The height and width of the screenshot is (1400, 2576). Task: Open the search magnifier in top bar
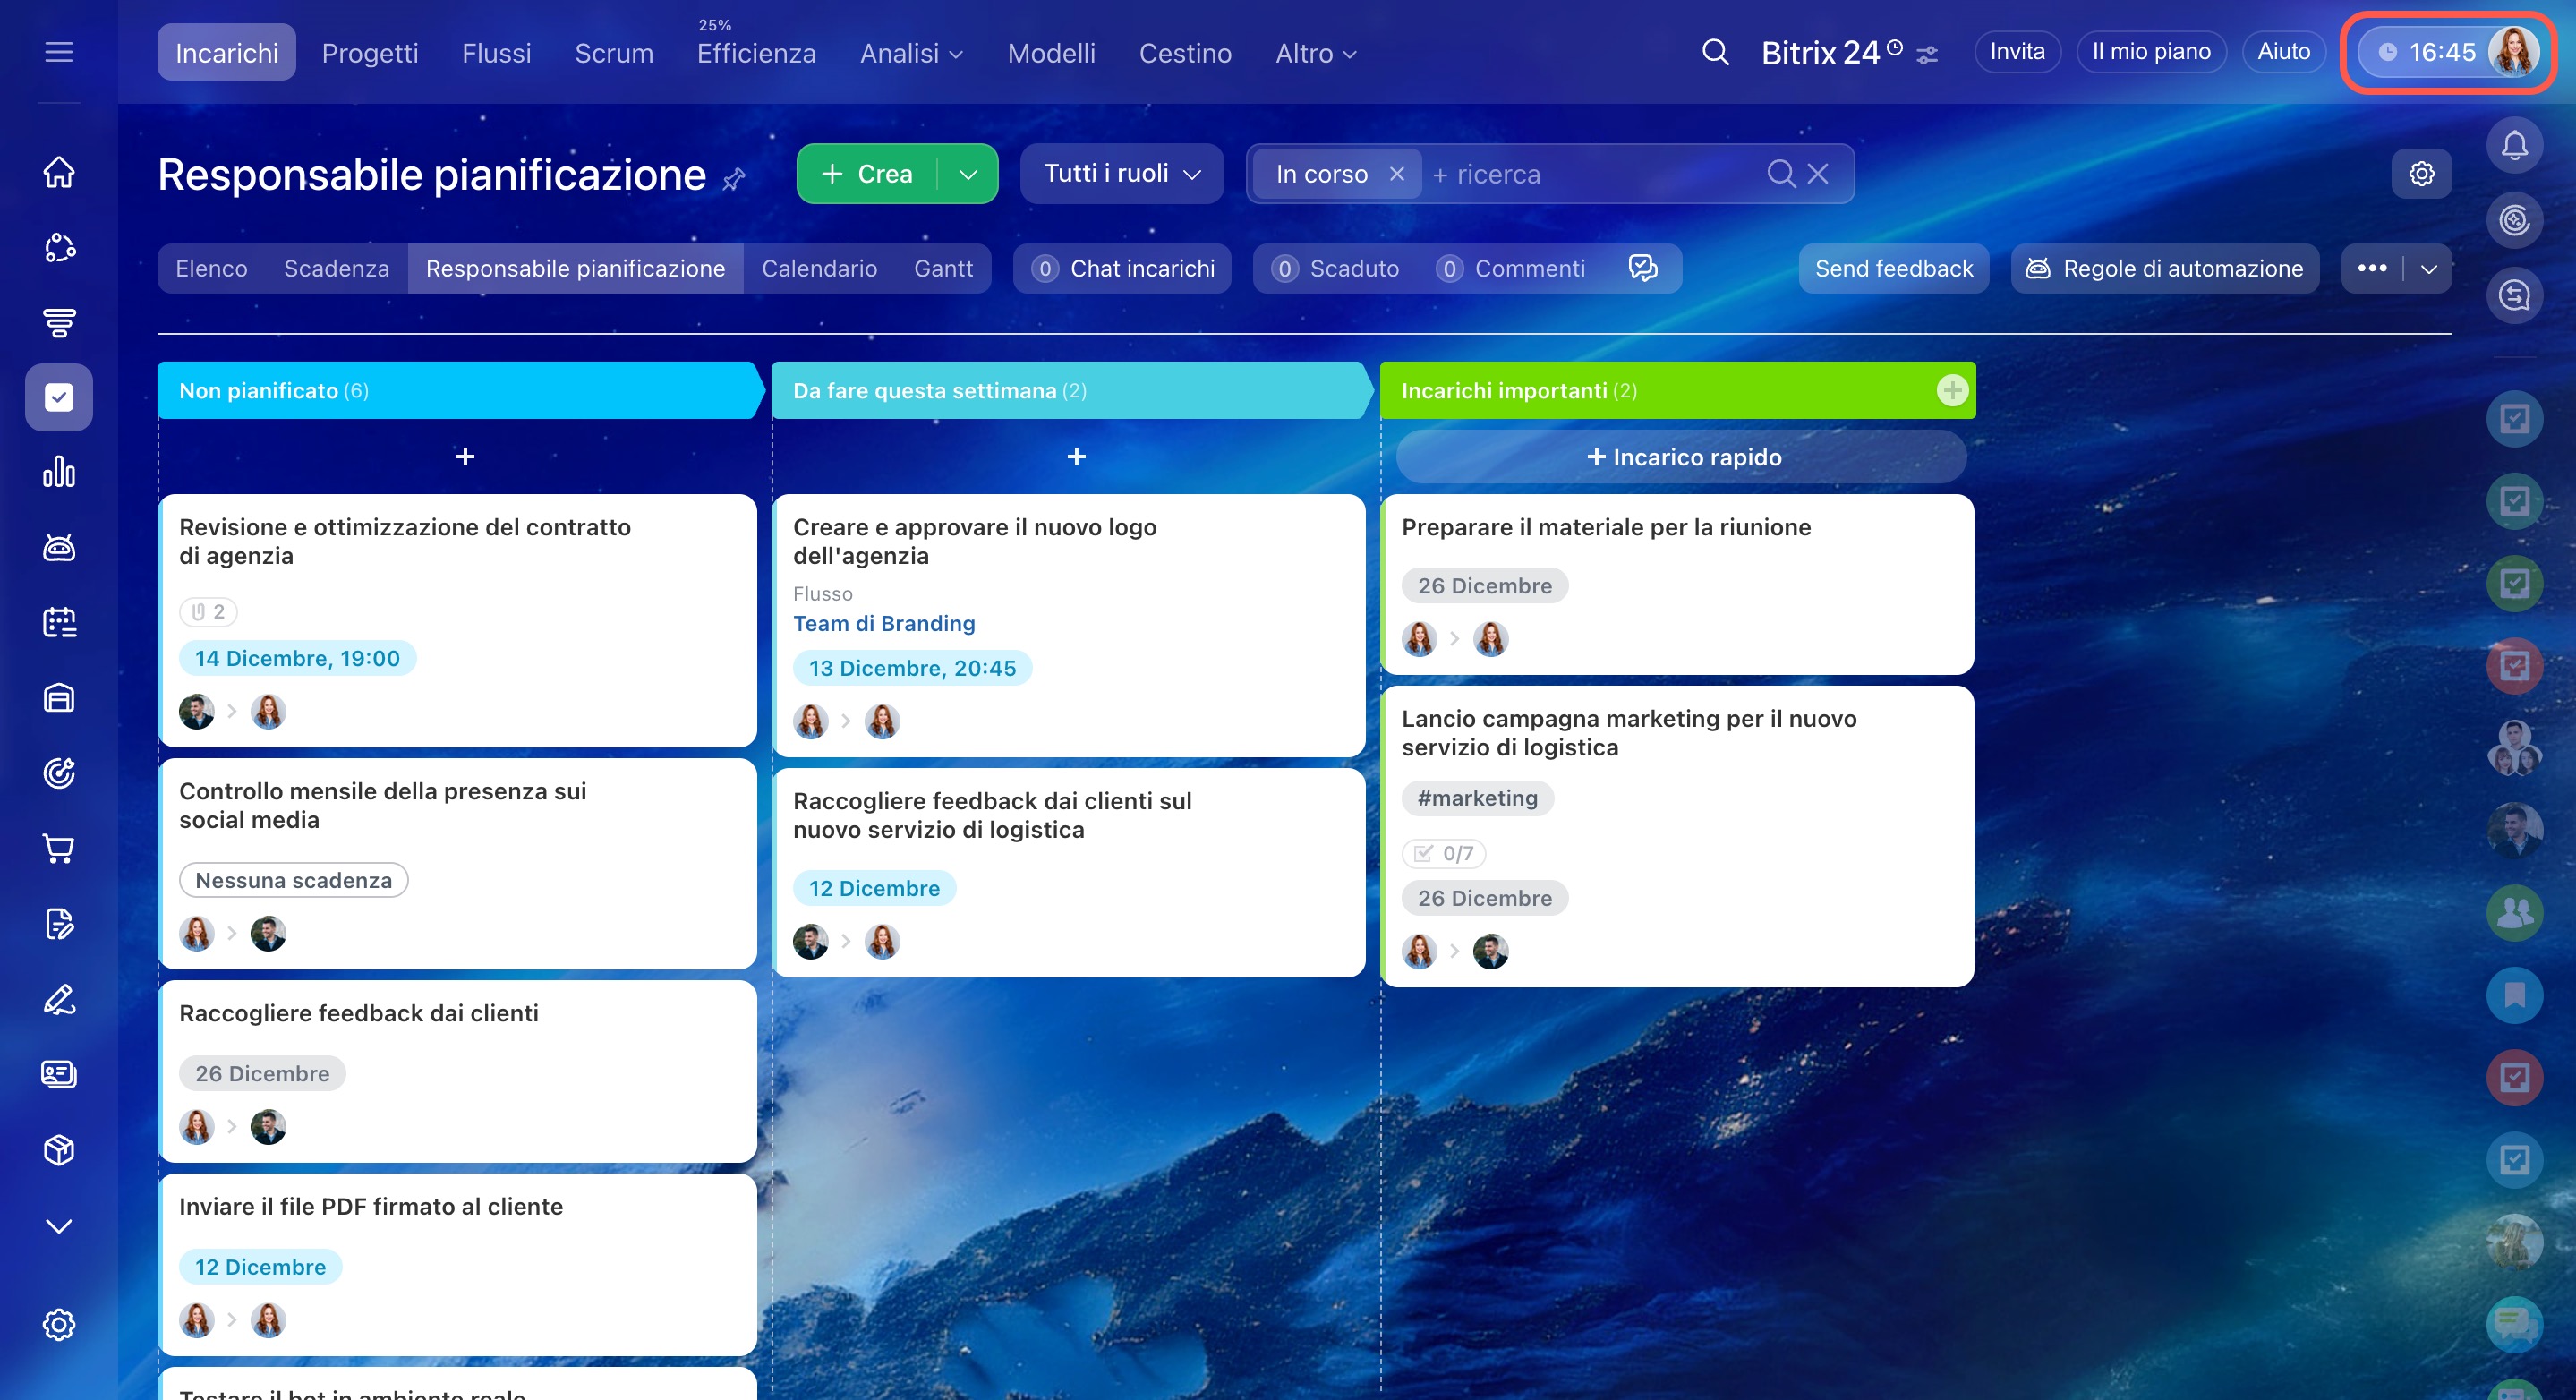(1715, 52)
